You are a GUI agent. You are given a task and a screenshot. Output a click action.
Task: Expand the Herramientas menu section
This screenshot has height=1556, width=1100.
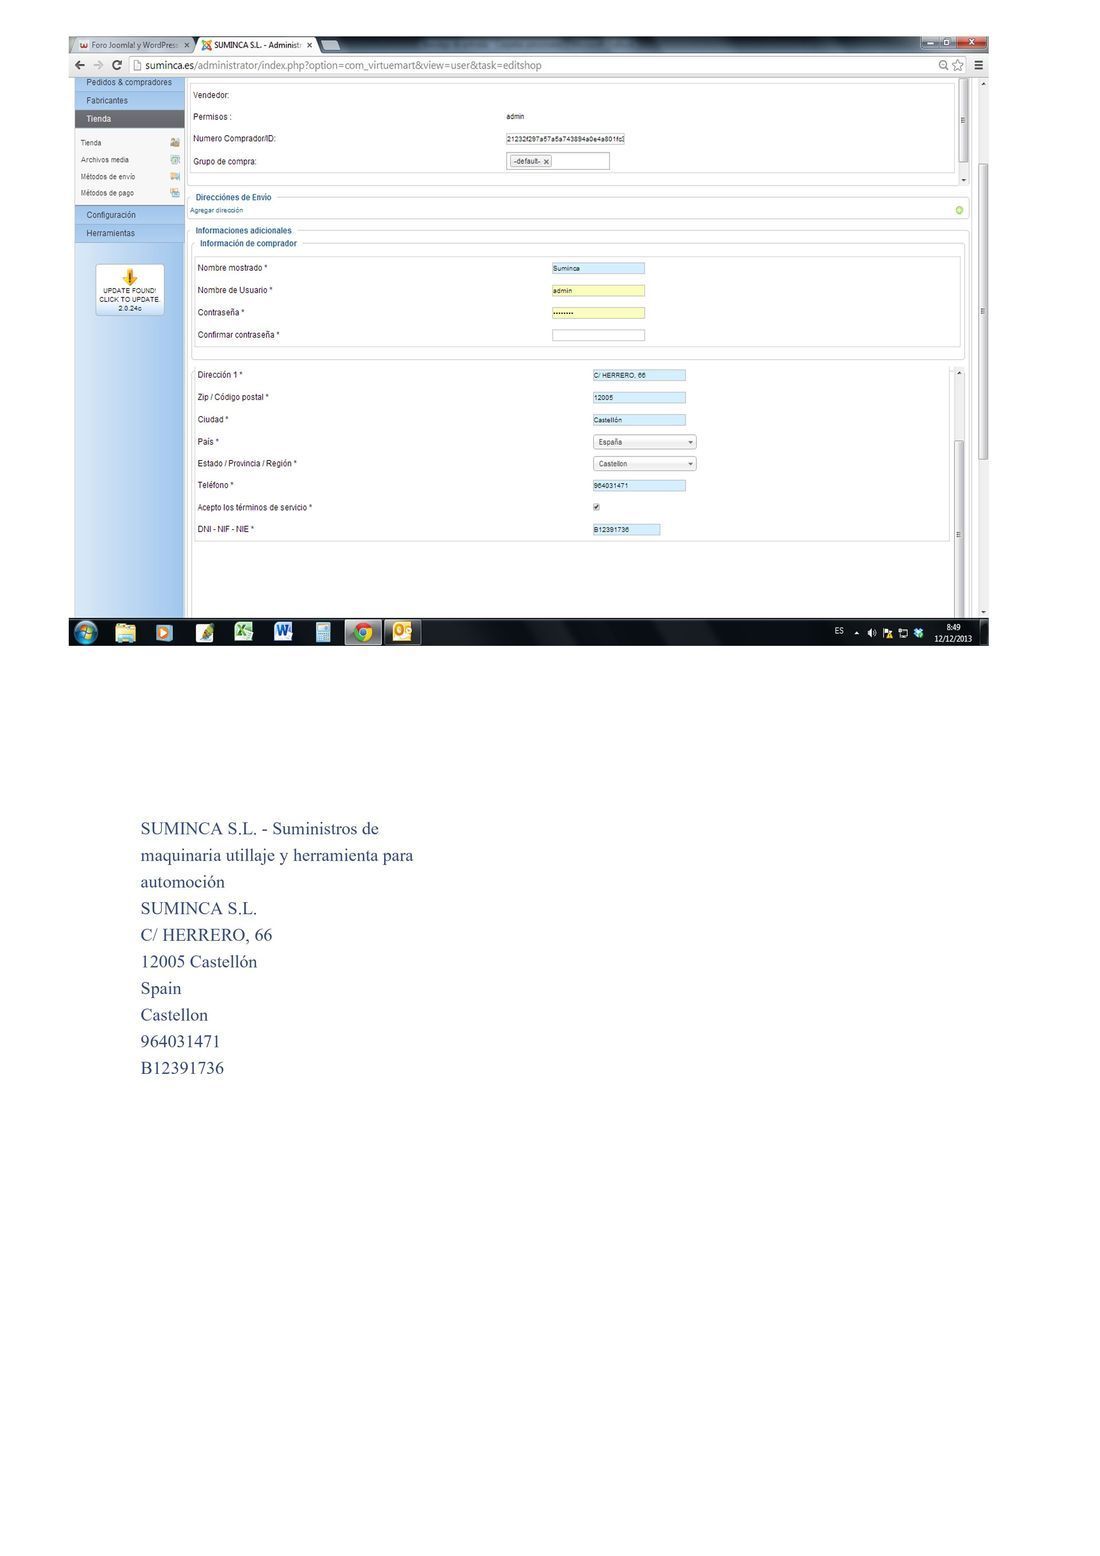[x=129, y=233]
